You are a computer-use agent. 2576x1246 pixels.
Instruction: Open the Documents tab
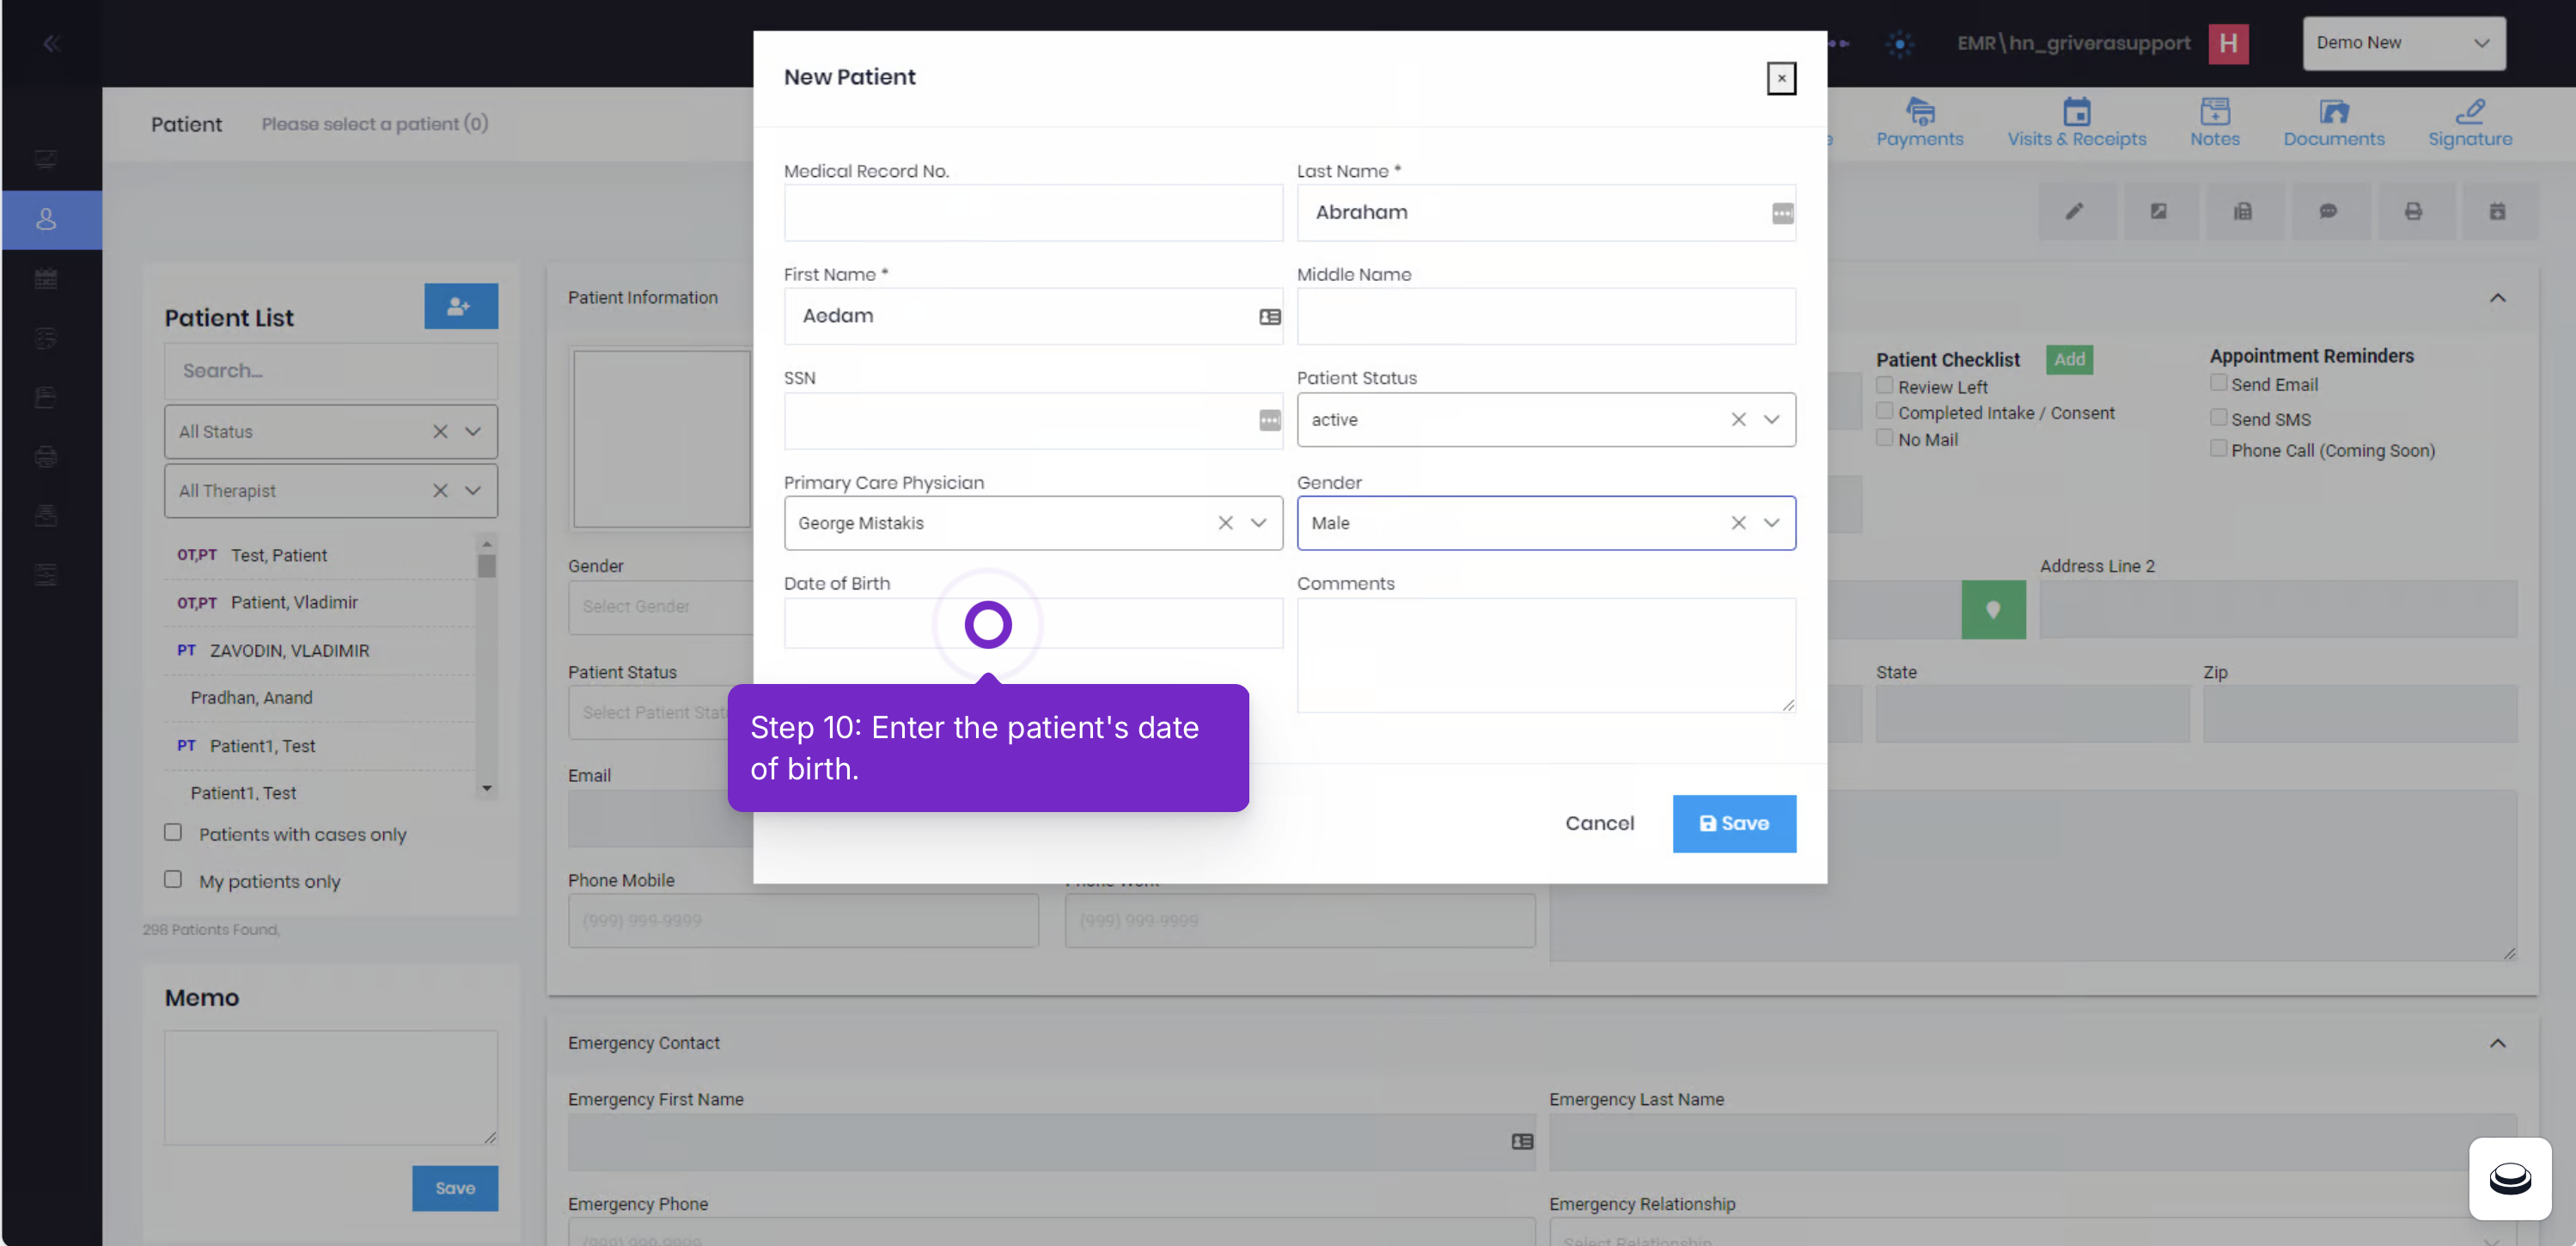(x=2333, y=123)
